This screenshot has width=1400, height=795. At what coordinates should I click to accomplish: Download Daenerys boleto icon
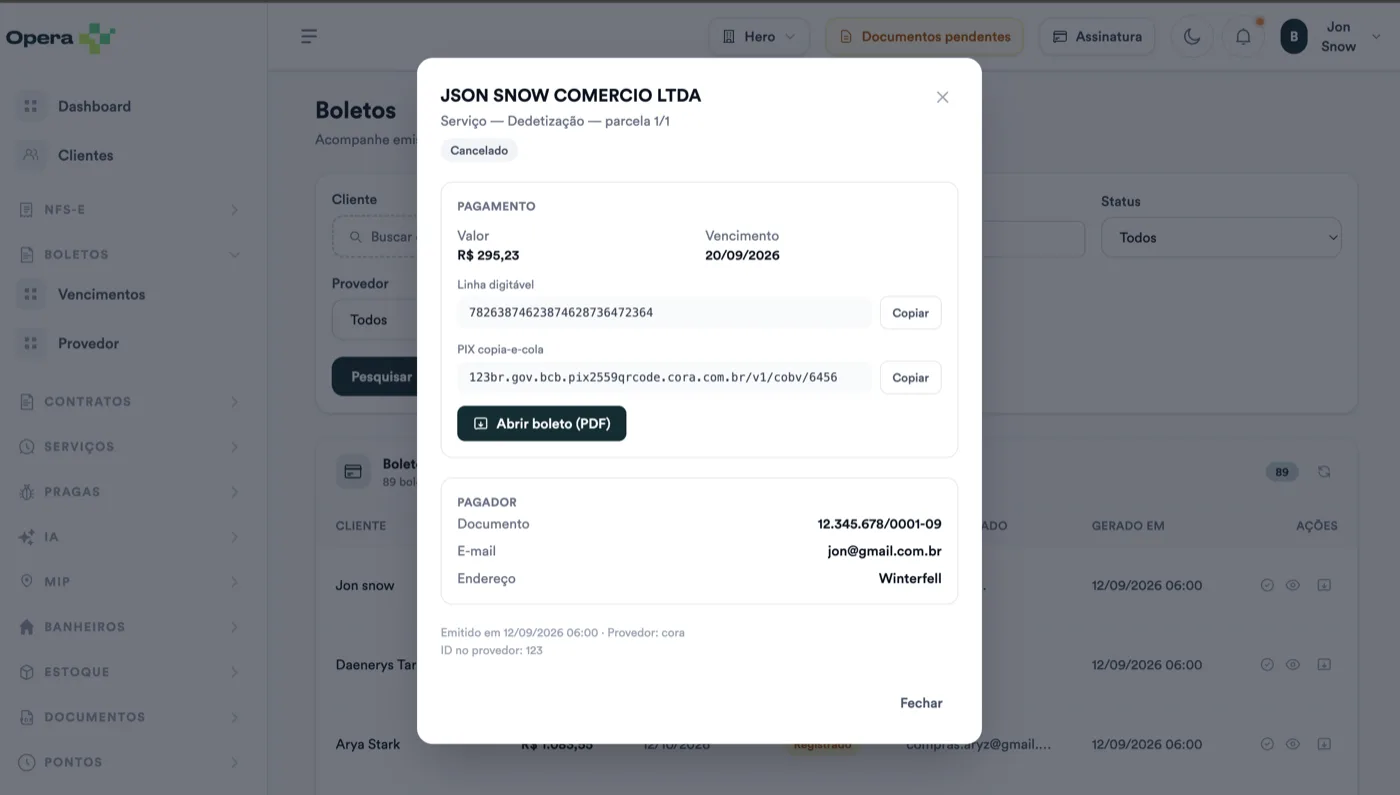[x=1324, y=664]
